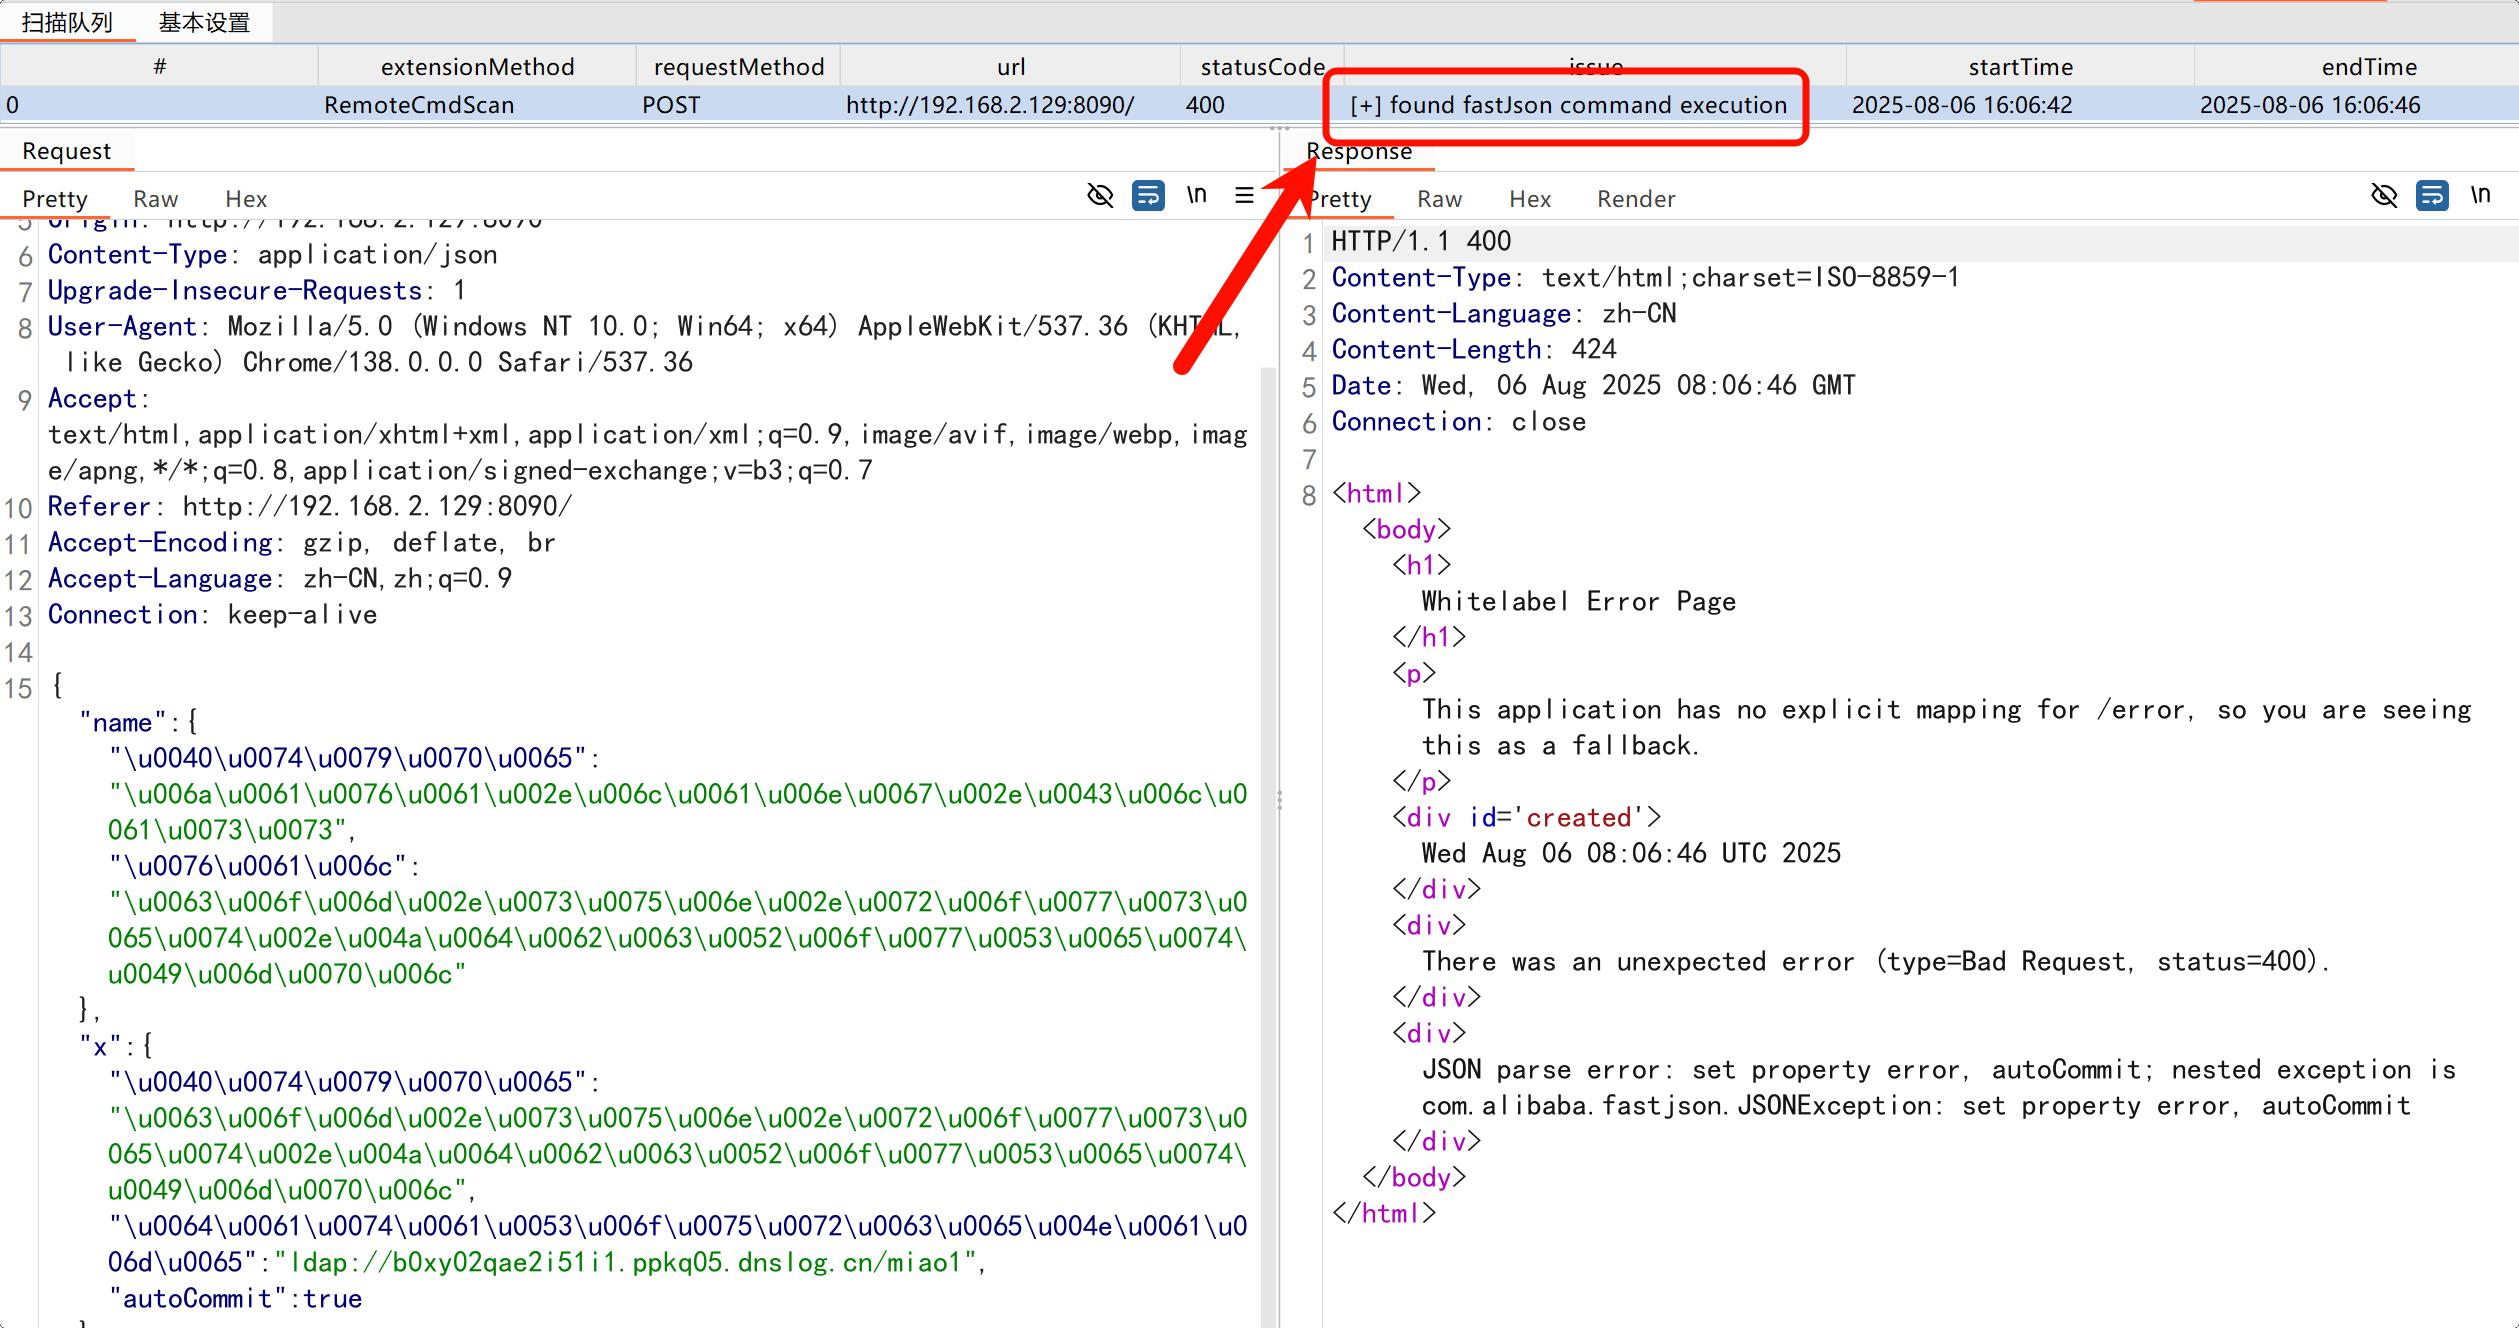Sort table by extensionMethod column header
The image size is (2519, 1328).
(477, 67)
